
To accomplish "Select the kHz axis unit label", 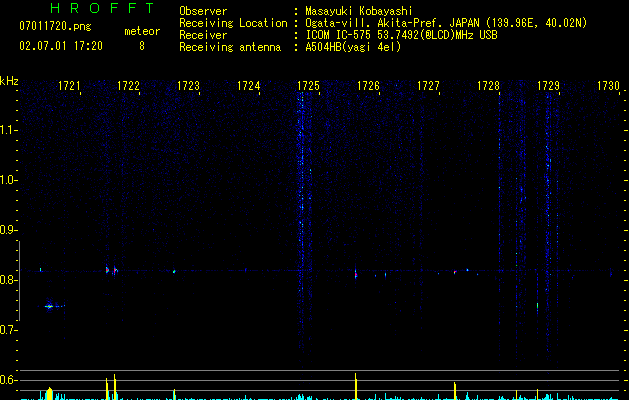I will click(x=9, y=81).
